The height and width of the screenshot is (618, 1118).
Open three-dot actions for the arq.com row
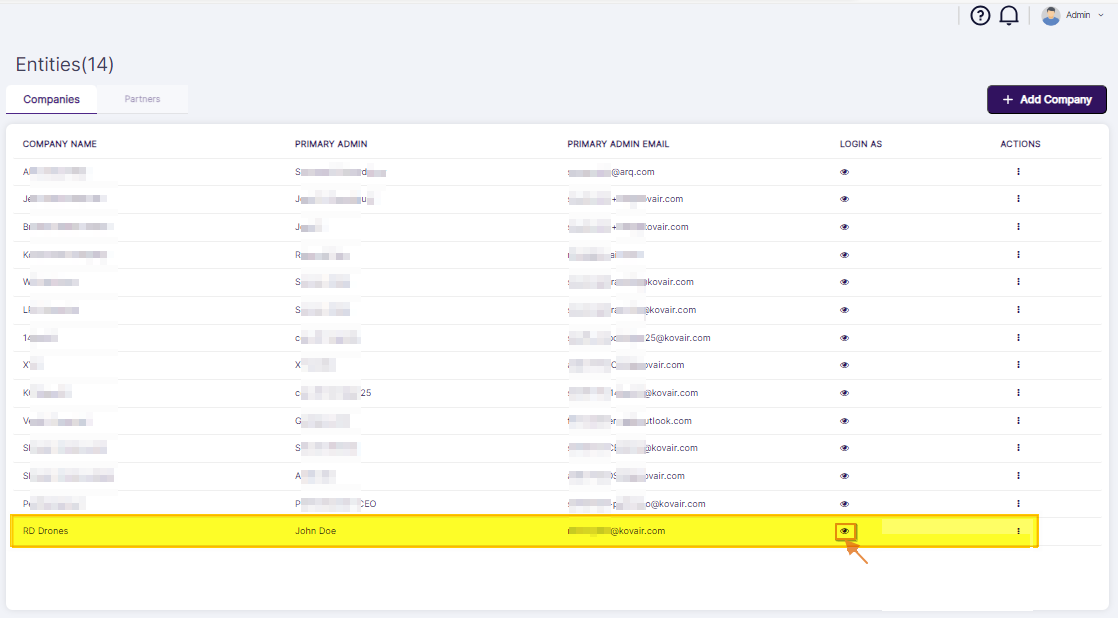coord(1018,172)
